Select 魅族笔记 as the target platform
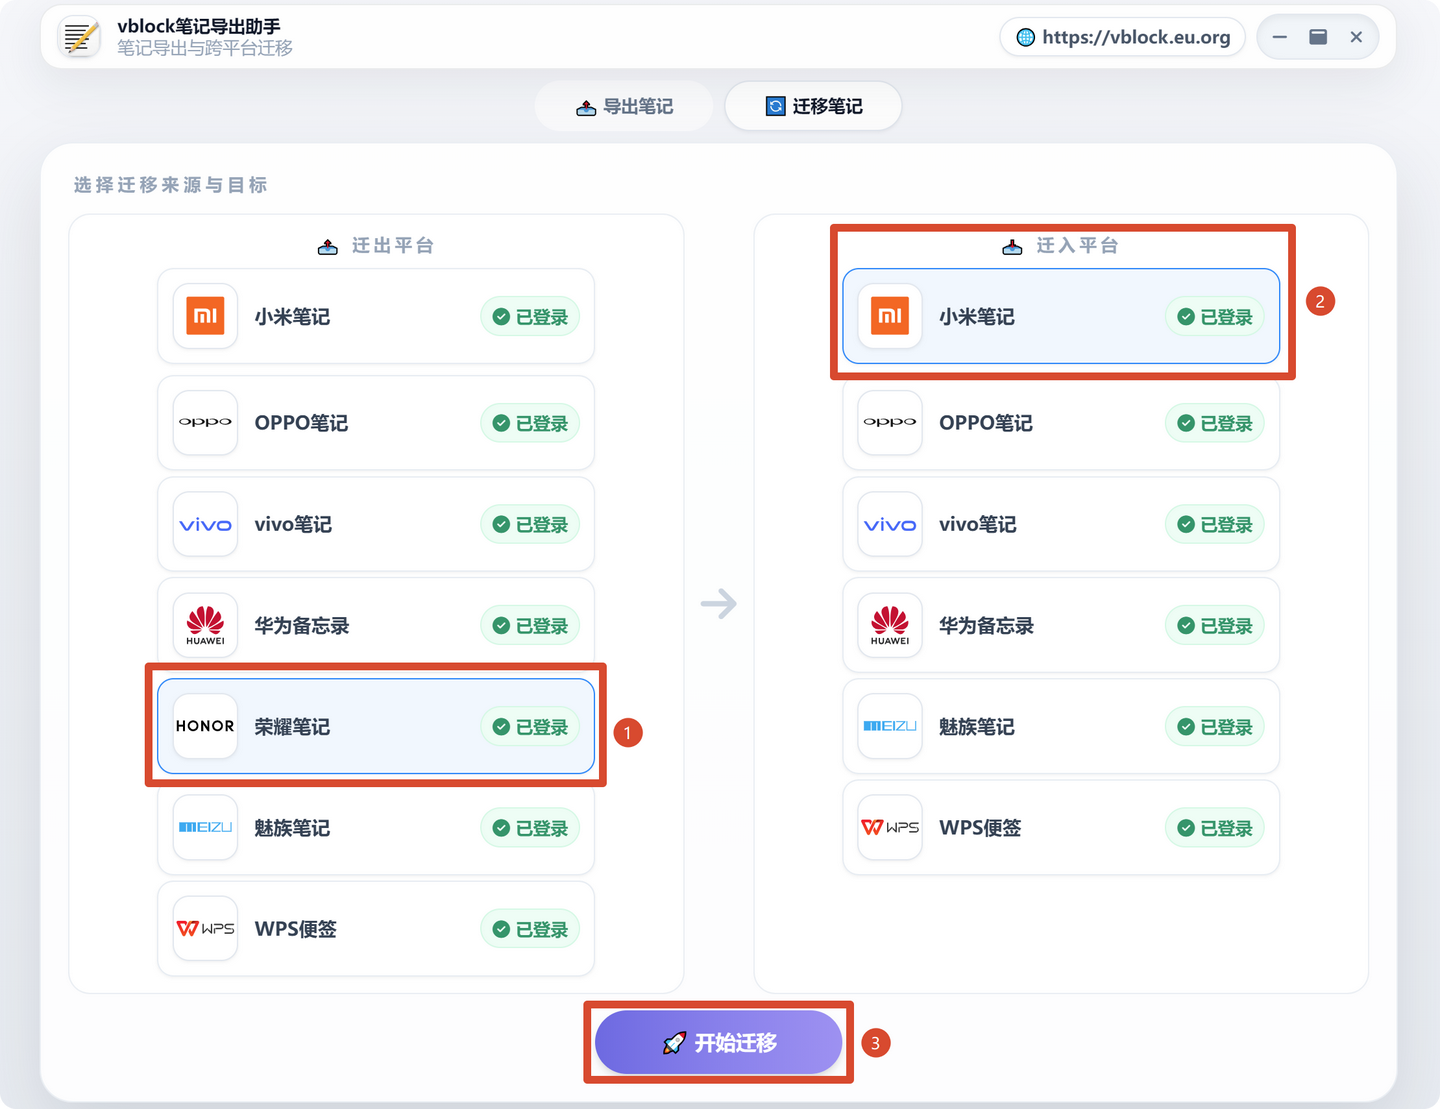This screenshot has width=1440, height=1109. coord(1061,726)
